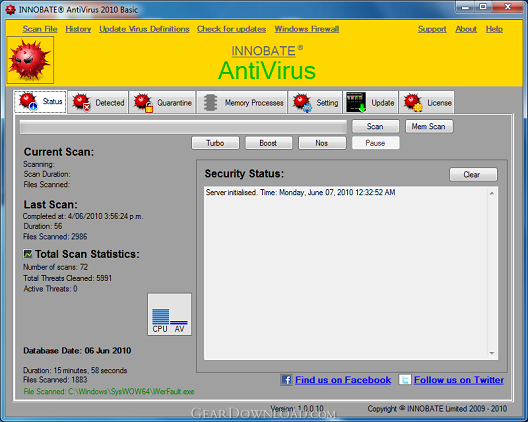Click the Total Scan Statistics chart icon

tap(28, 254)
